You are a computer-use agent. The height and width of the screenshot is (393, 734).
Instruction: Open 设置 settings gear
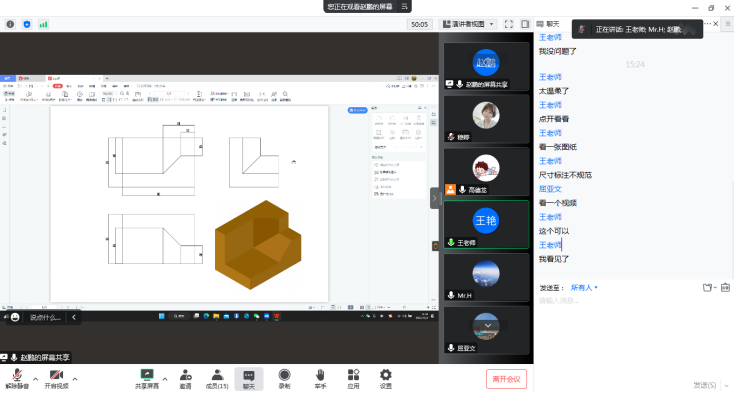tap(385, 378)
